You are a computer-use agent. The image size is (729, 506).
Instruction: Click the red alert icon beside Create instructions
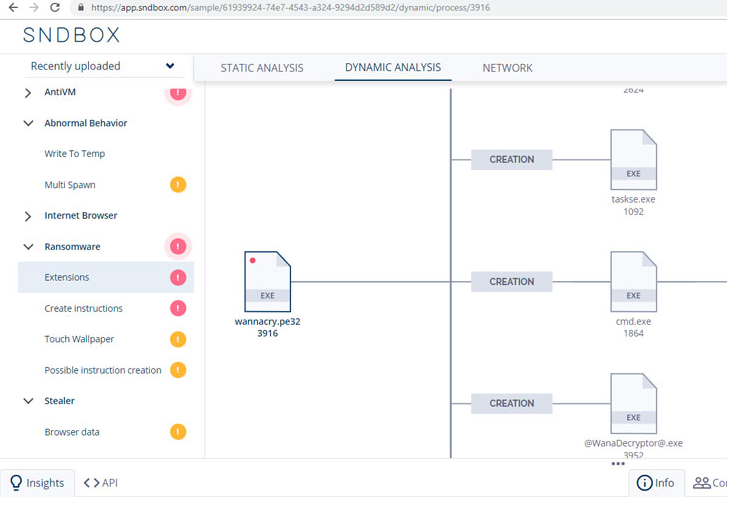pyautogui.click(x=178, y=308)
